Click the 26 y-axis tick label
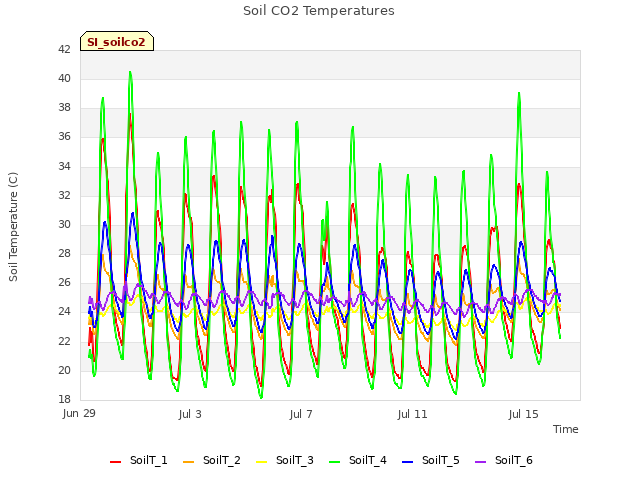The image size is (640, 480). point(64,283)
